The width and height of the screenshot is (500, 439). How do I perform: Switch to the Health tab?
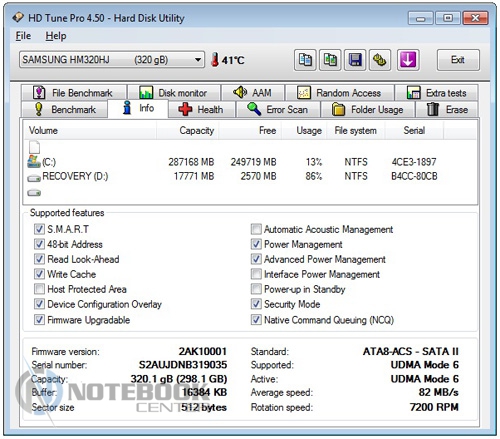(x=202, y=109)
